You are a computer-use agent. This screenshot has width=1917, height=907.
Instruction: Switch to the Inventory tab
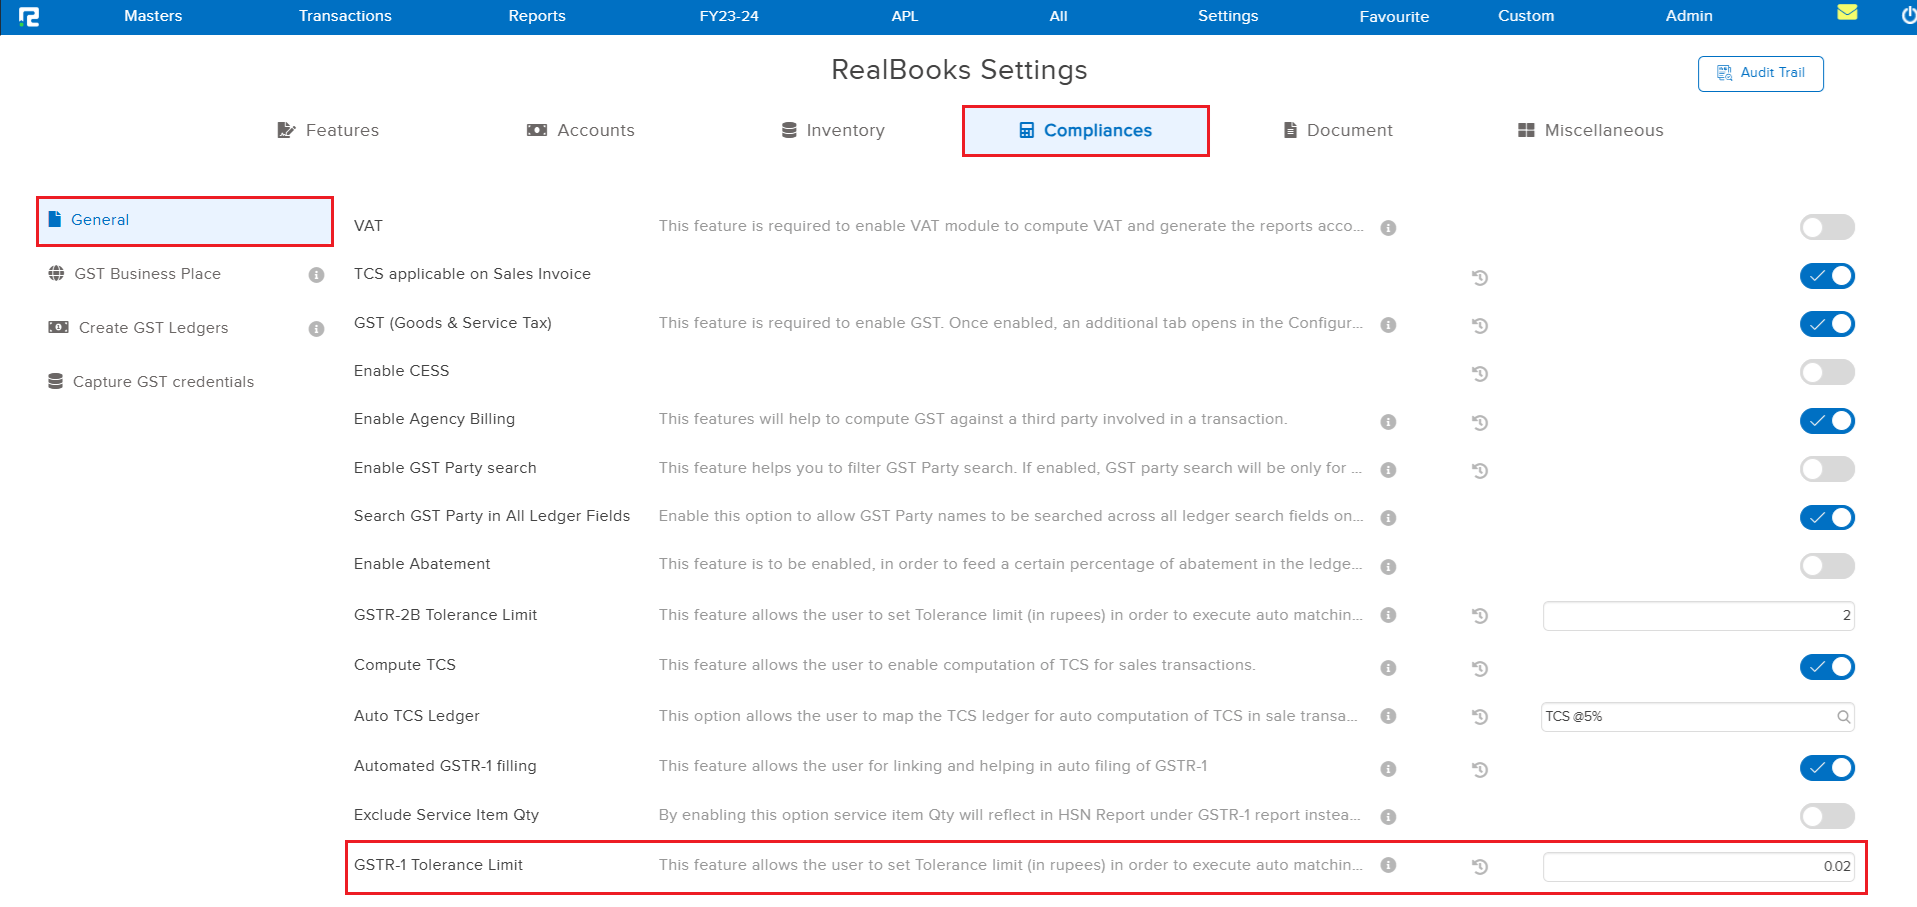tap(833, 130)
